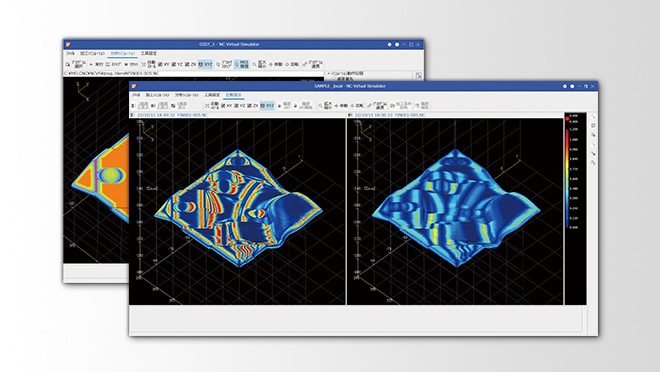Select the XY view button in the front window
The width and height of the screenshot is (660, 372).
point(227,106)
